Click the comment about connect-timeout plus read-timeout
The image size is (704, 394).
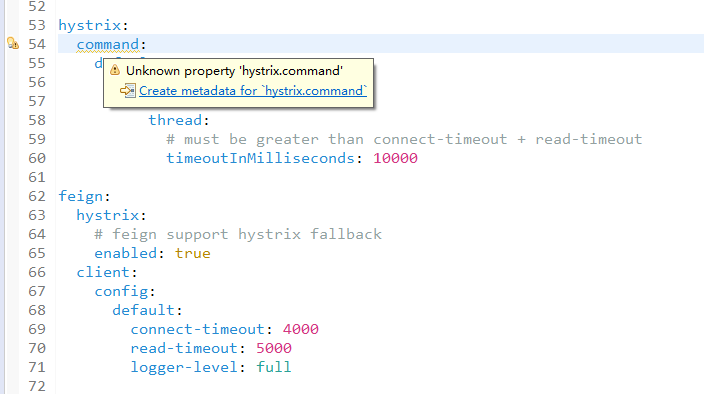click(x=404, y=139)
